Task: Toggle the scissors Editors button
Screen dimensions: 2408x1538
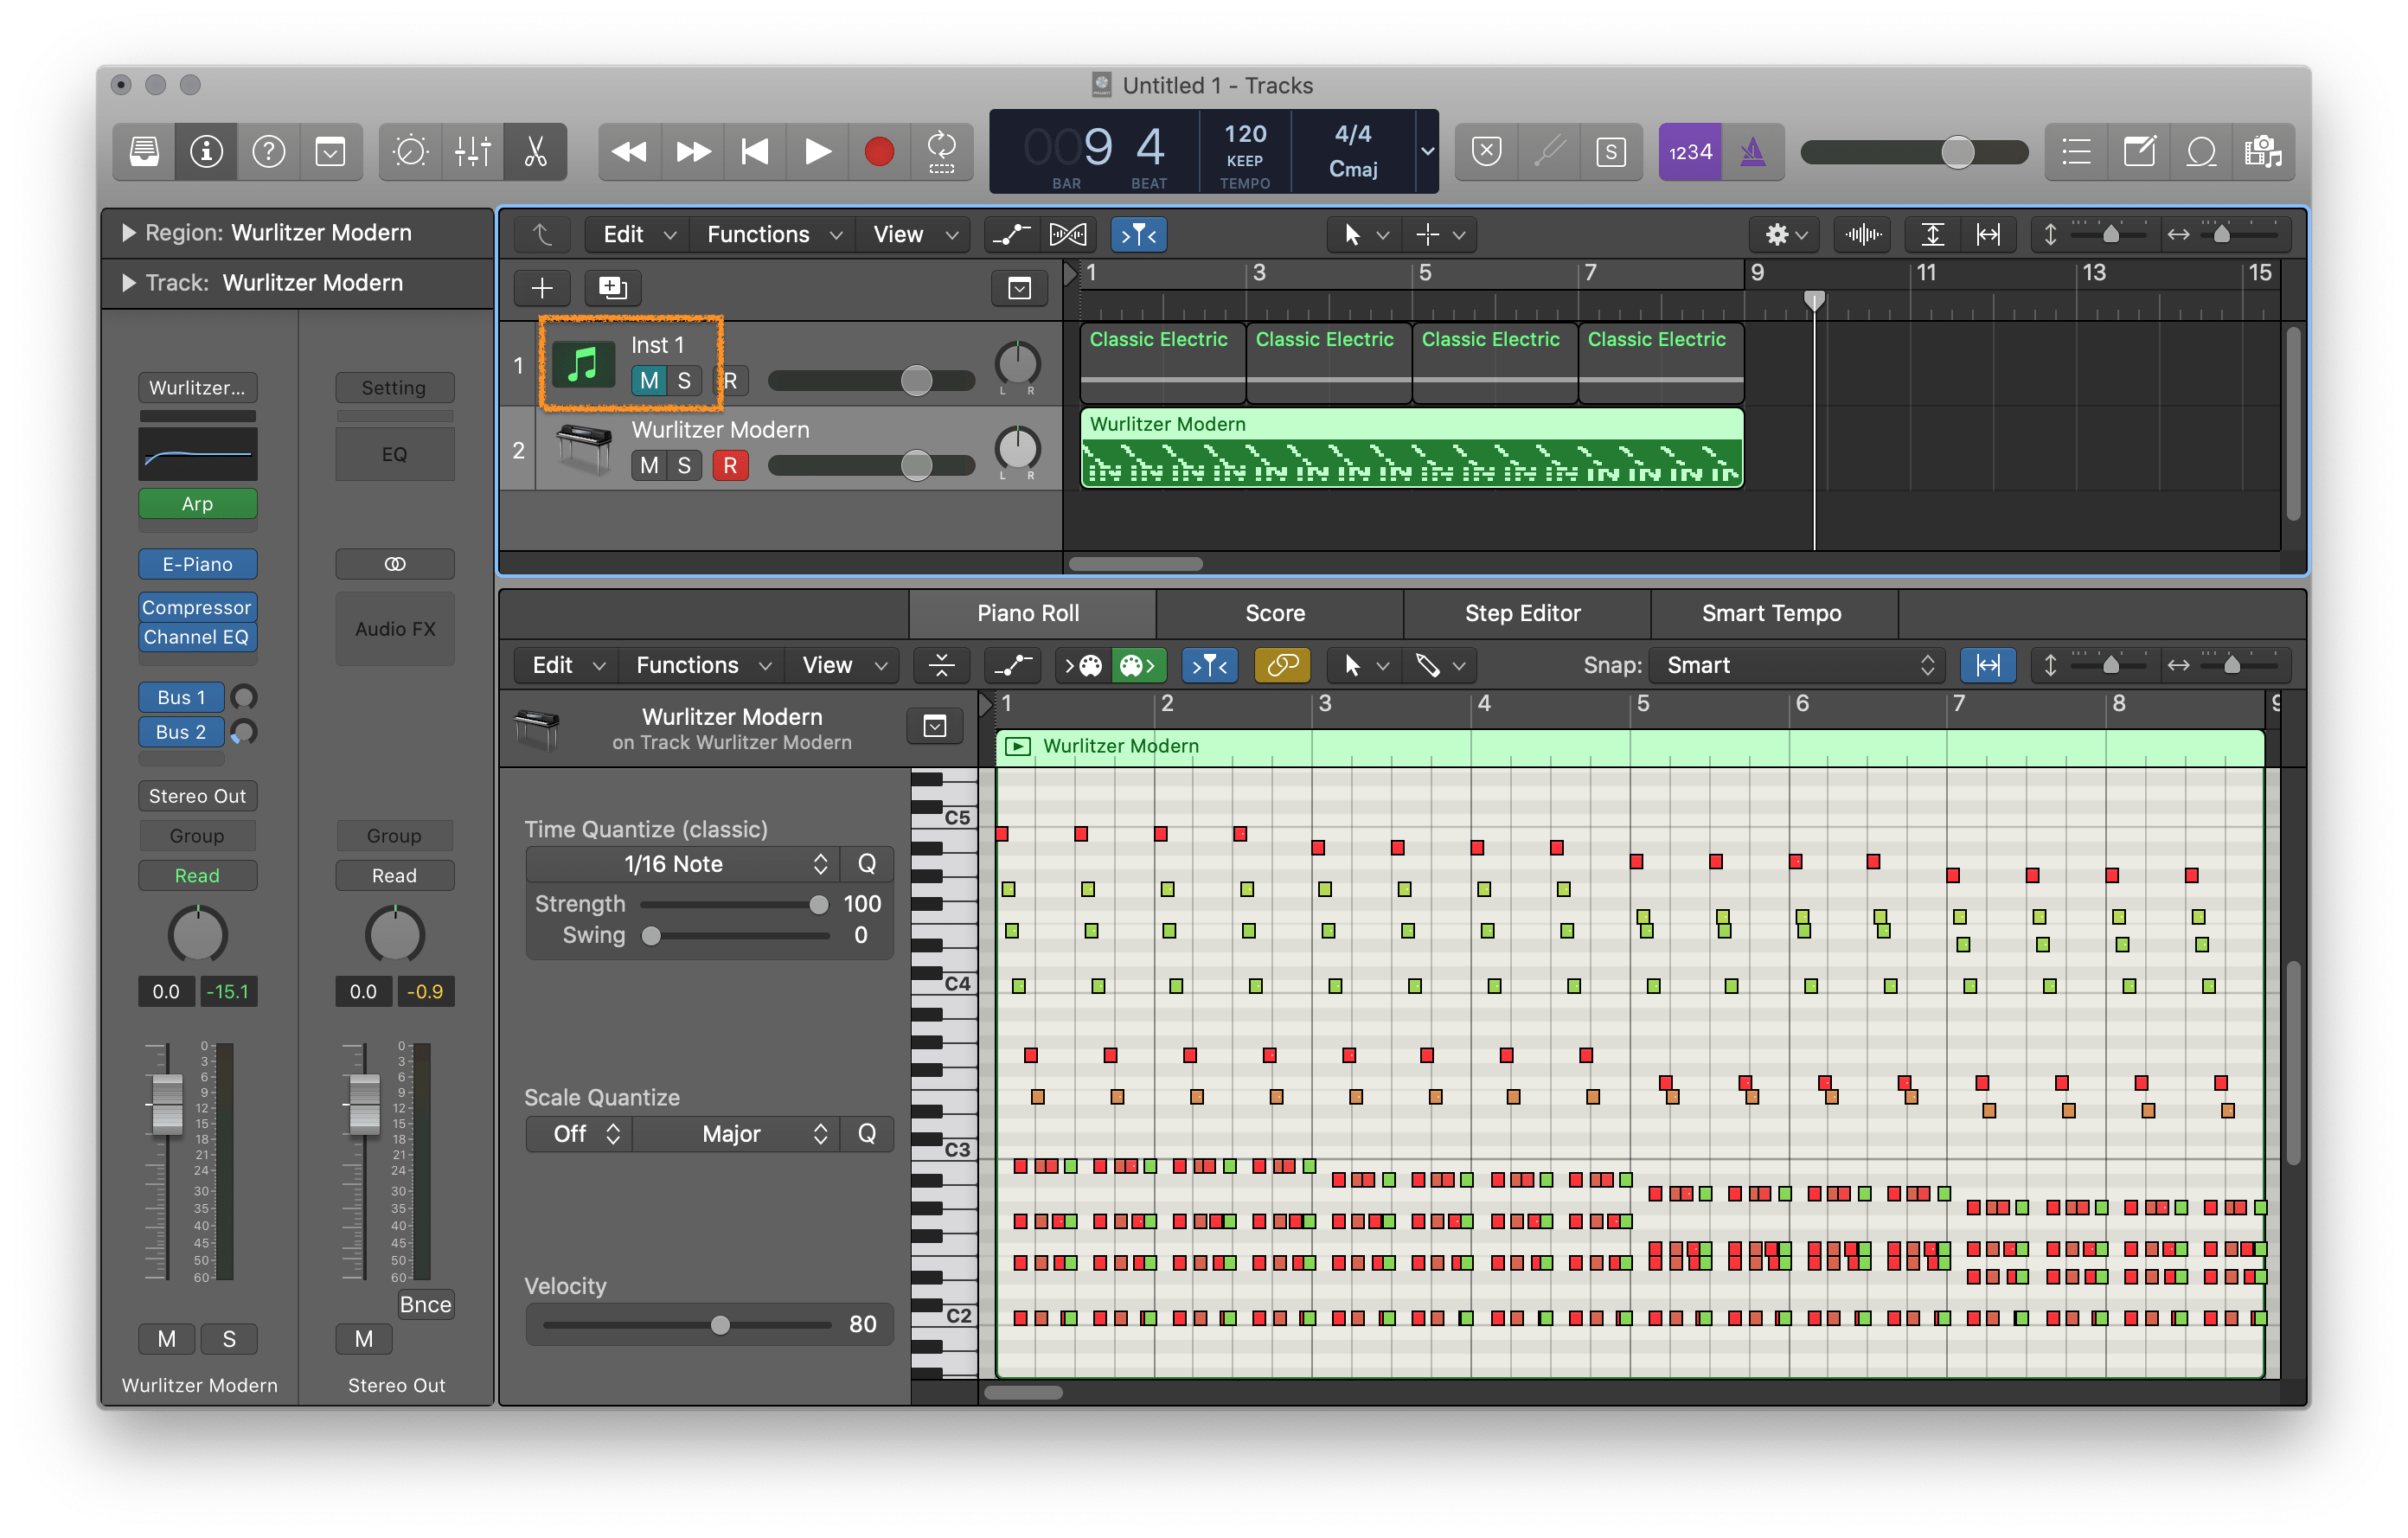Action: click(535, 152)
